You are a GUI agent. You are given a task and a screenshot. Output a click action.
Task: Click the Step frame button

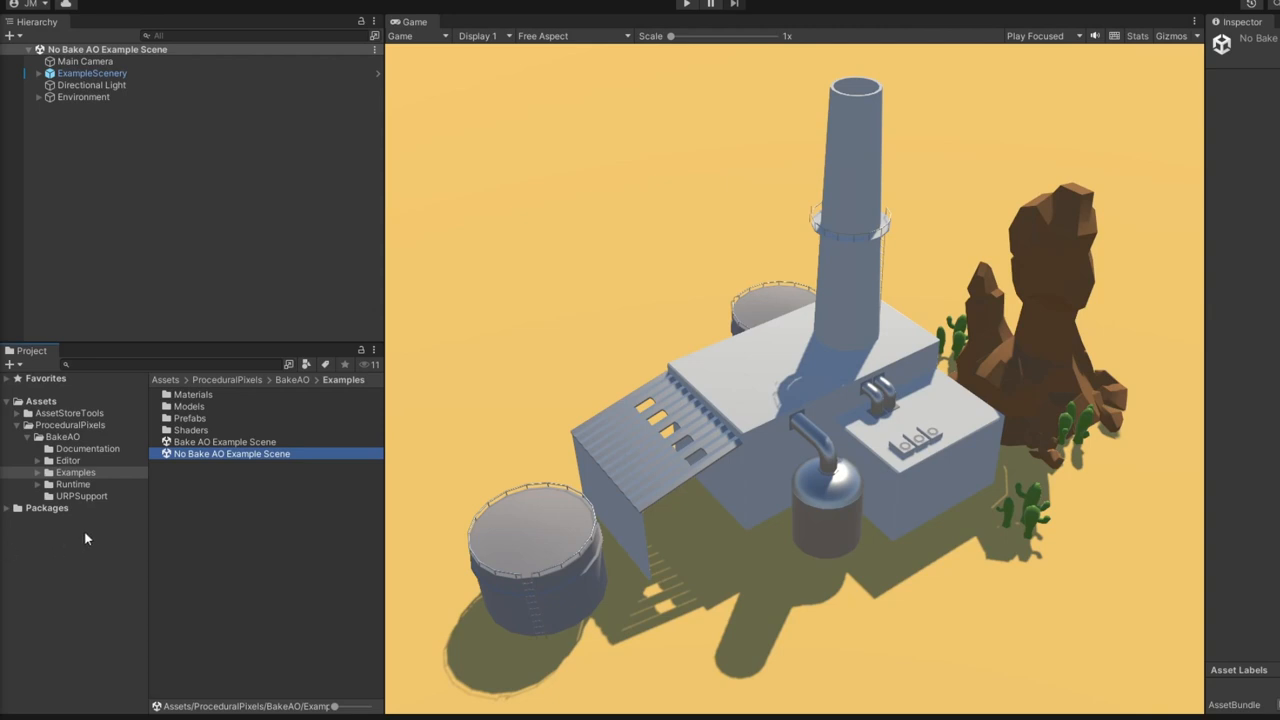pyautogui.click(x=734, y=4)
